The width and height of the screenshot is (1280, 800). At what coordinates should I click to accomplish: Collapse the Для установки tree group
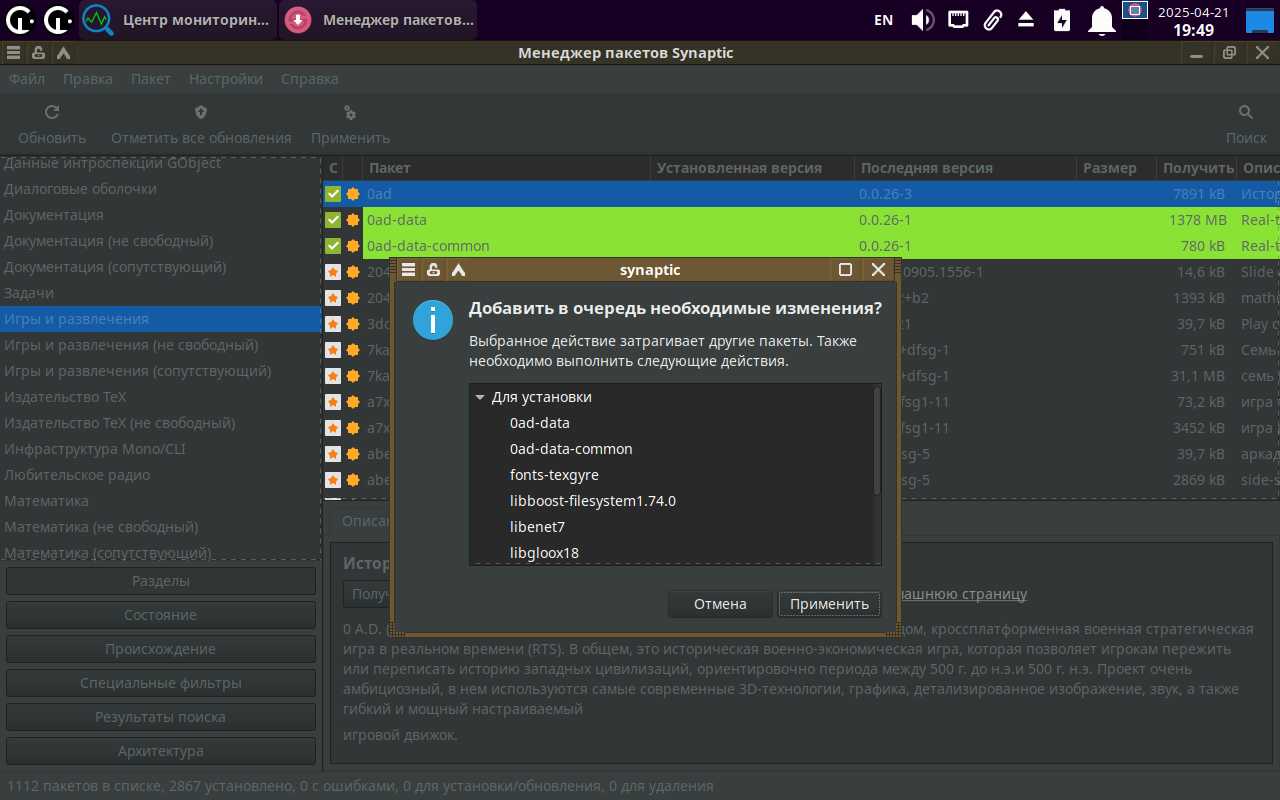click(480, 397)
